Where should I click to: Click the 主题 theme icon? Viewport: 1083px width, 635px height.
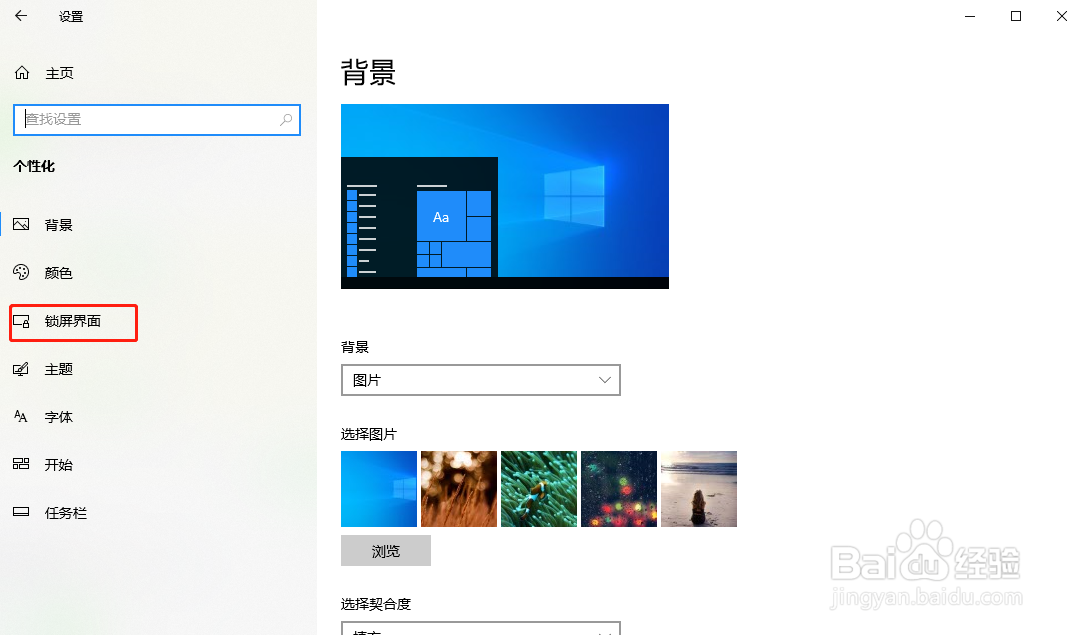click(x=21, y=369)
